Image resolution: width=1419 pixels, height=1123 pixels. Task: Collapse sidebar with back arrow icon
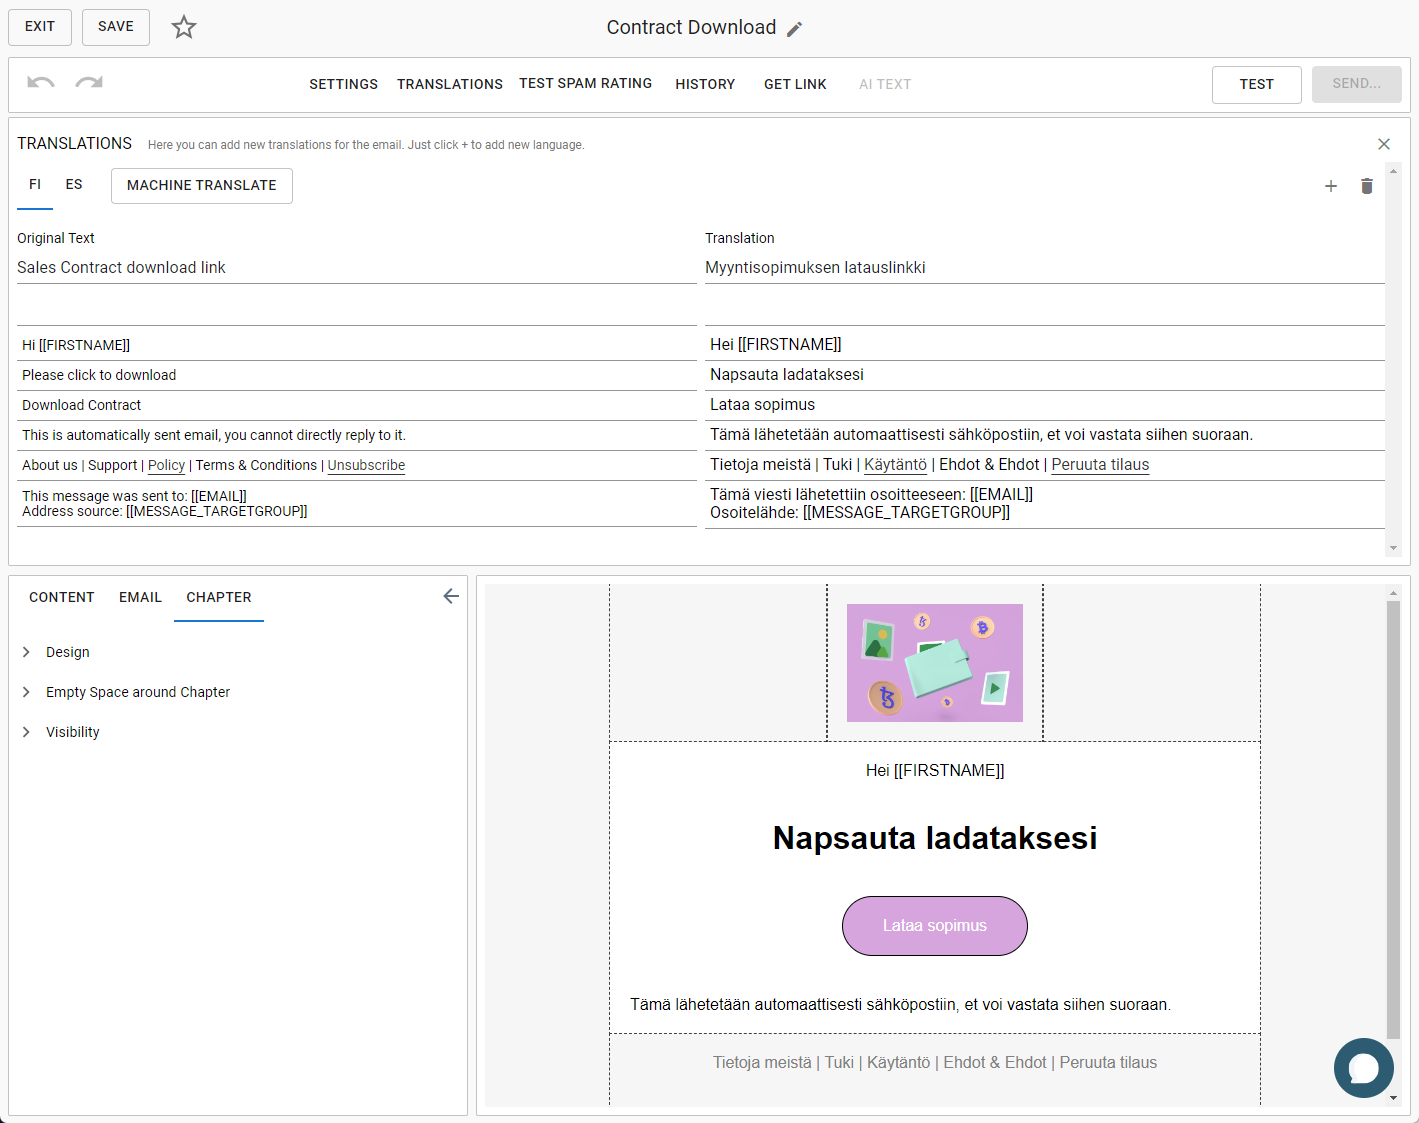tap(451, 596)
